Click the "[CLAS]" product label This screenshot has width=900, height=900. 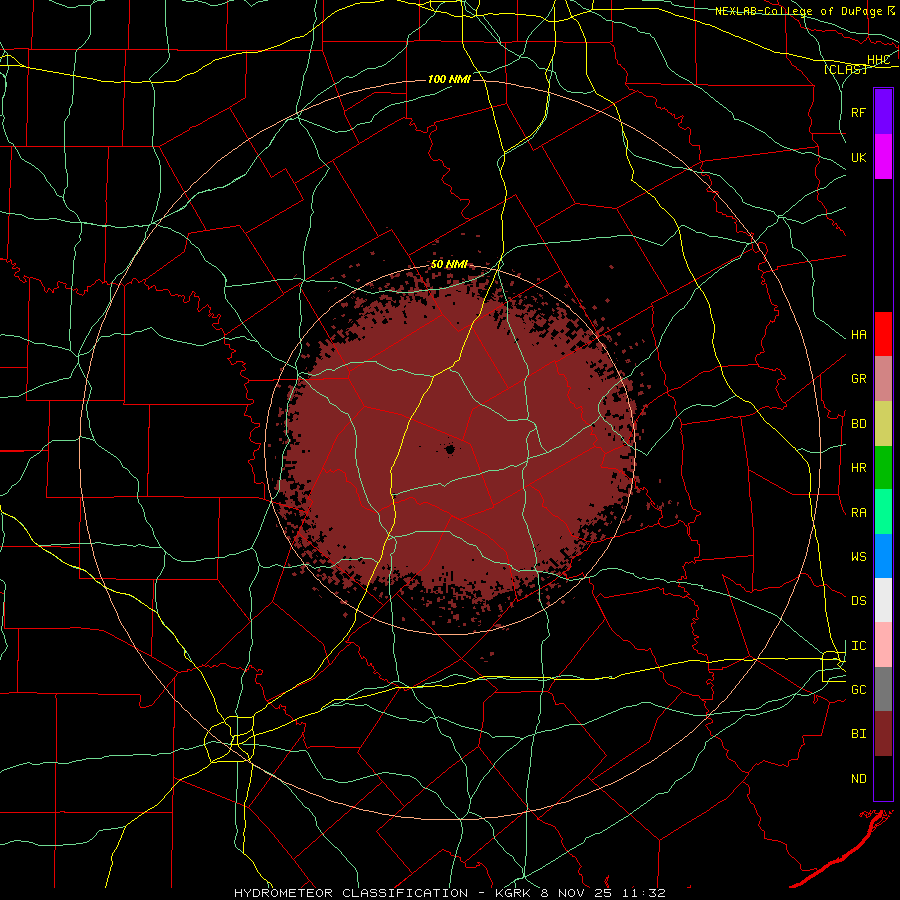point(845,69)
